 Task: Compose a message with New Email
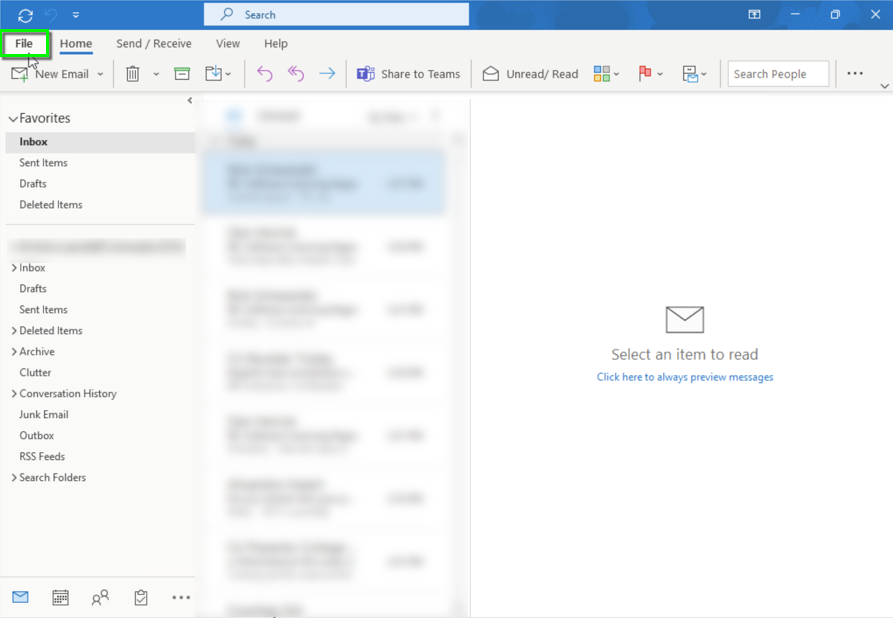(x=50, y=74)
